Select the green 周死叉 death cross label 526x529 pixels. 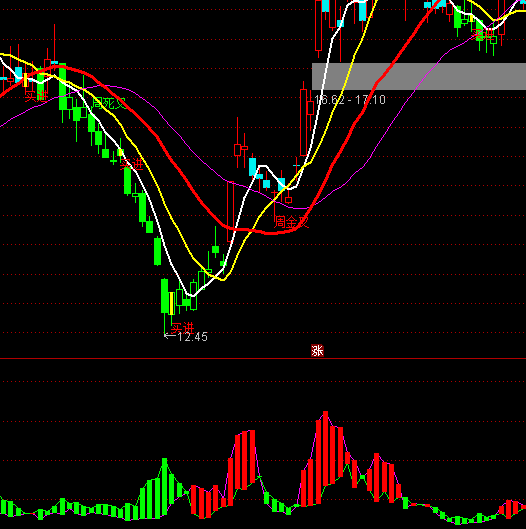(109, 103)
